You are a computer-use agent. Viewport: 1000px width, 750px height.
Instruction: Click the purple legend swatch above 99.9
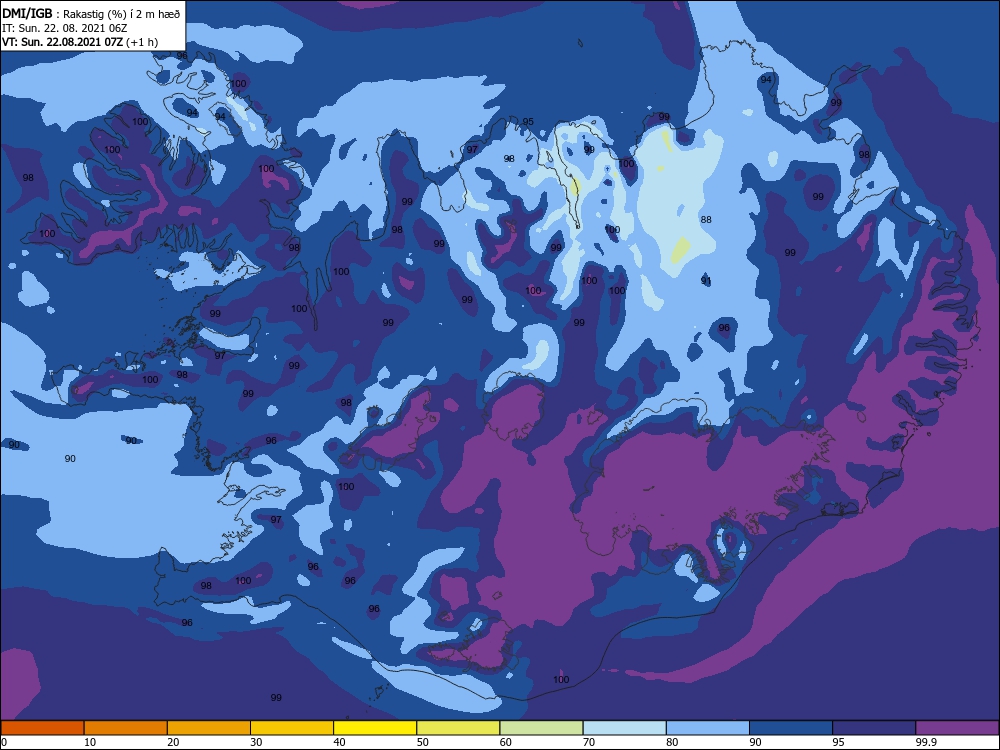(957, 728)
